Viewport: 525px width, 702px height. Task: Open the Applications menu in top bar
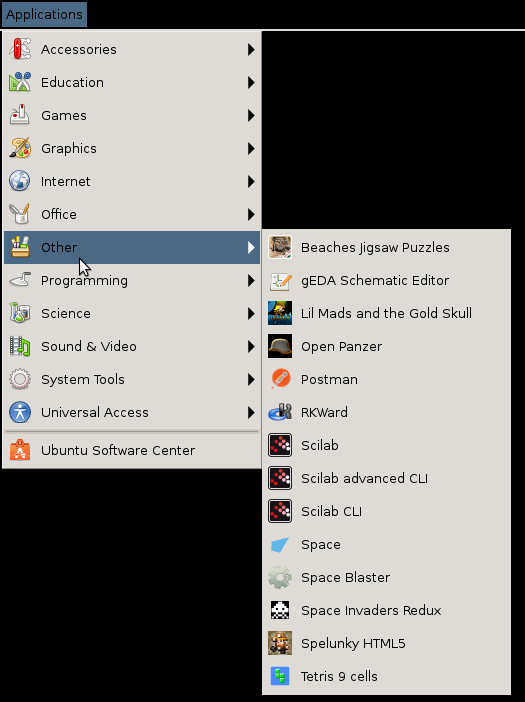tap(44, 14)
